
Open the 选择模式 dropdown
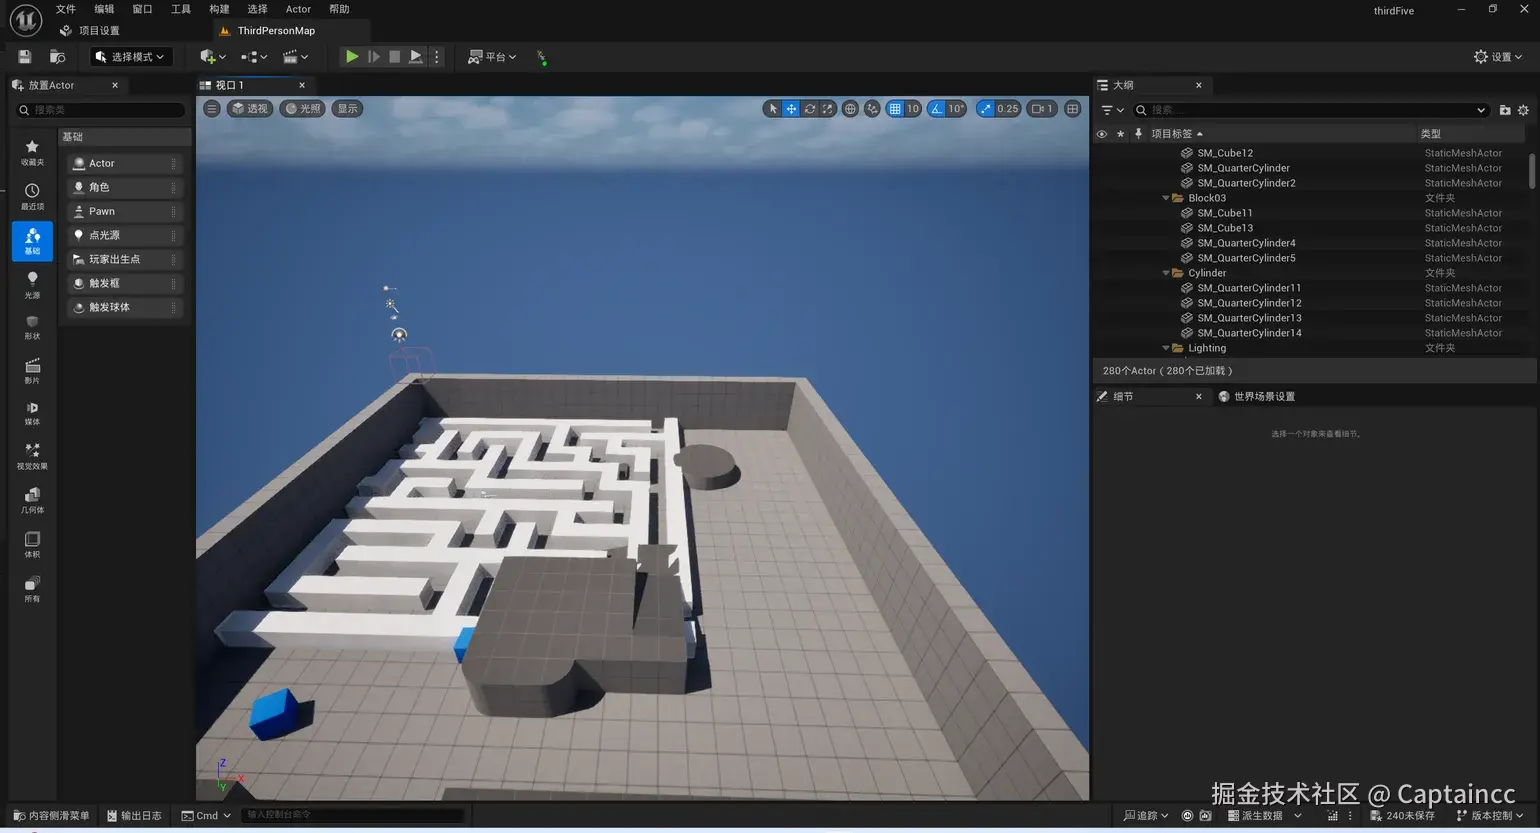(131, 57)
